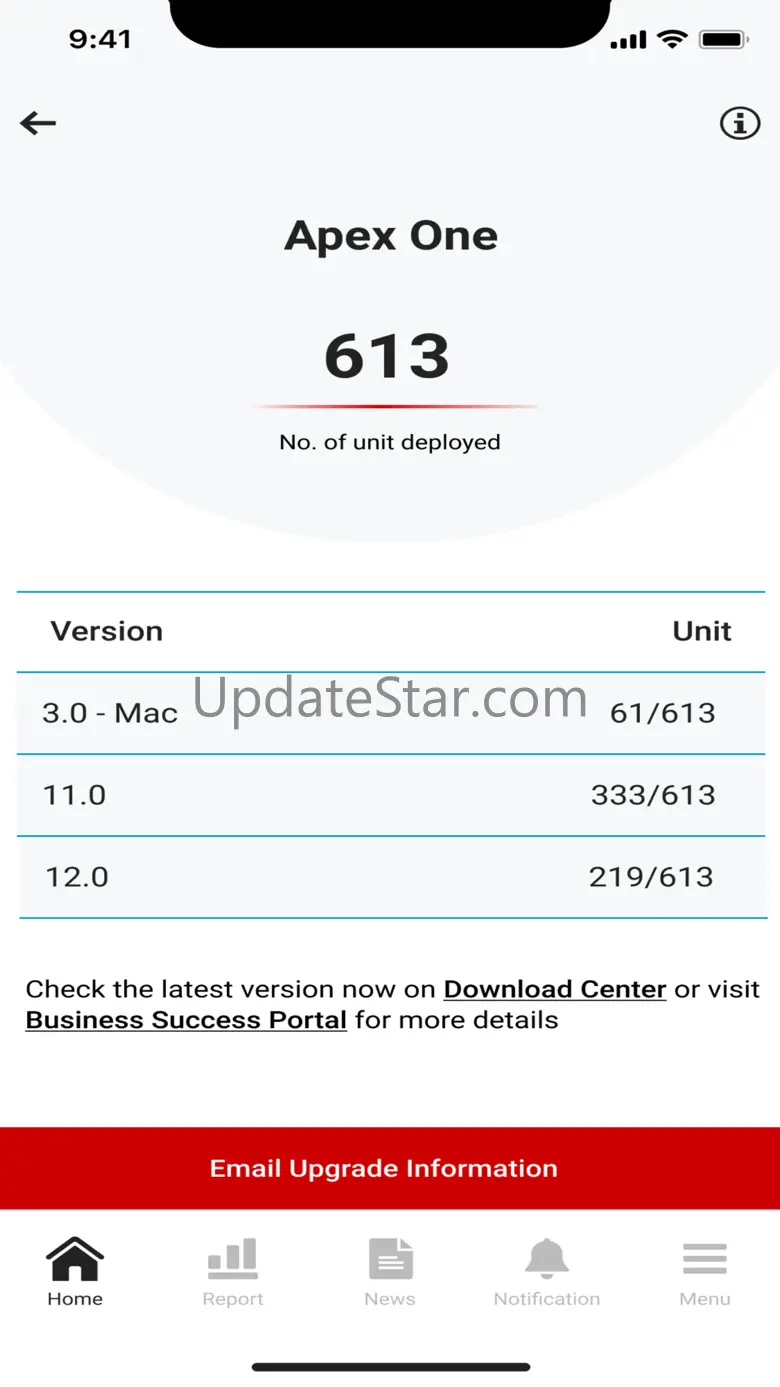Select the 3.0 - Mac version row
The height and width of the screenshot is (1387, 780).
pos(391,713)
